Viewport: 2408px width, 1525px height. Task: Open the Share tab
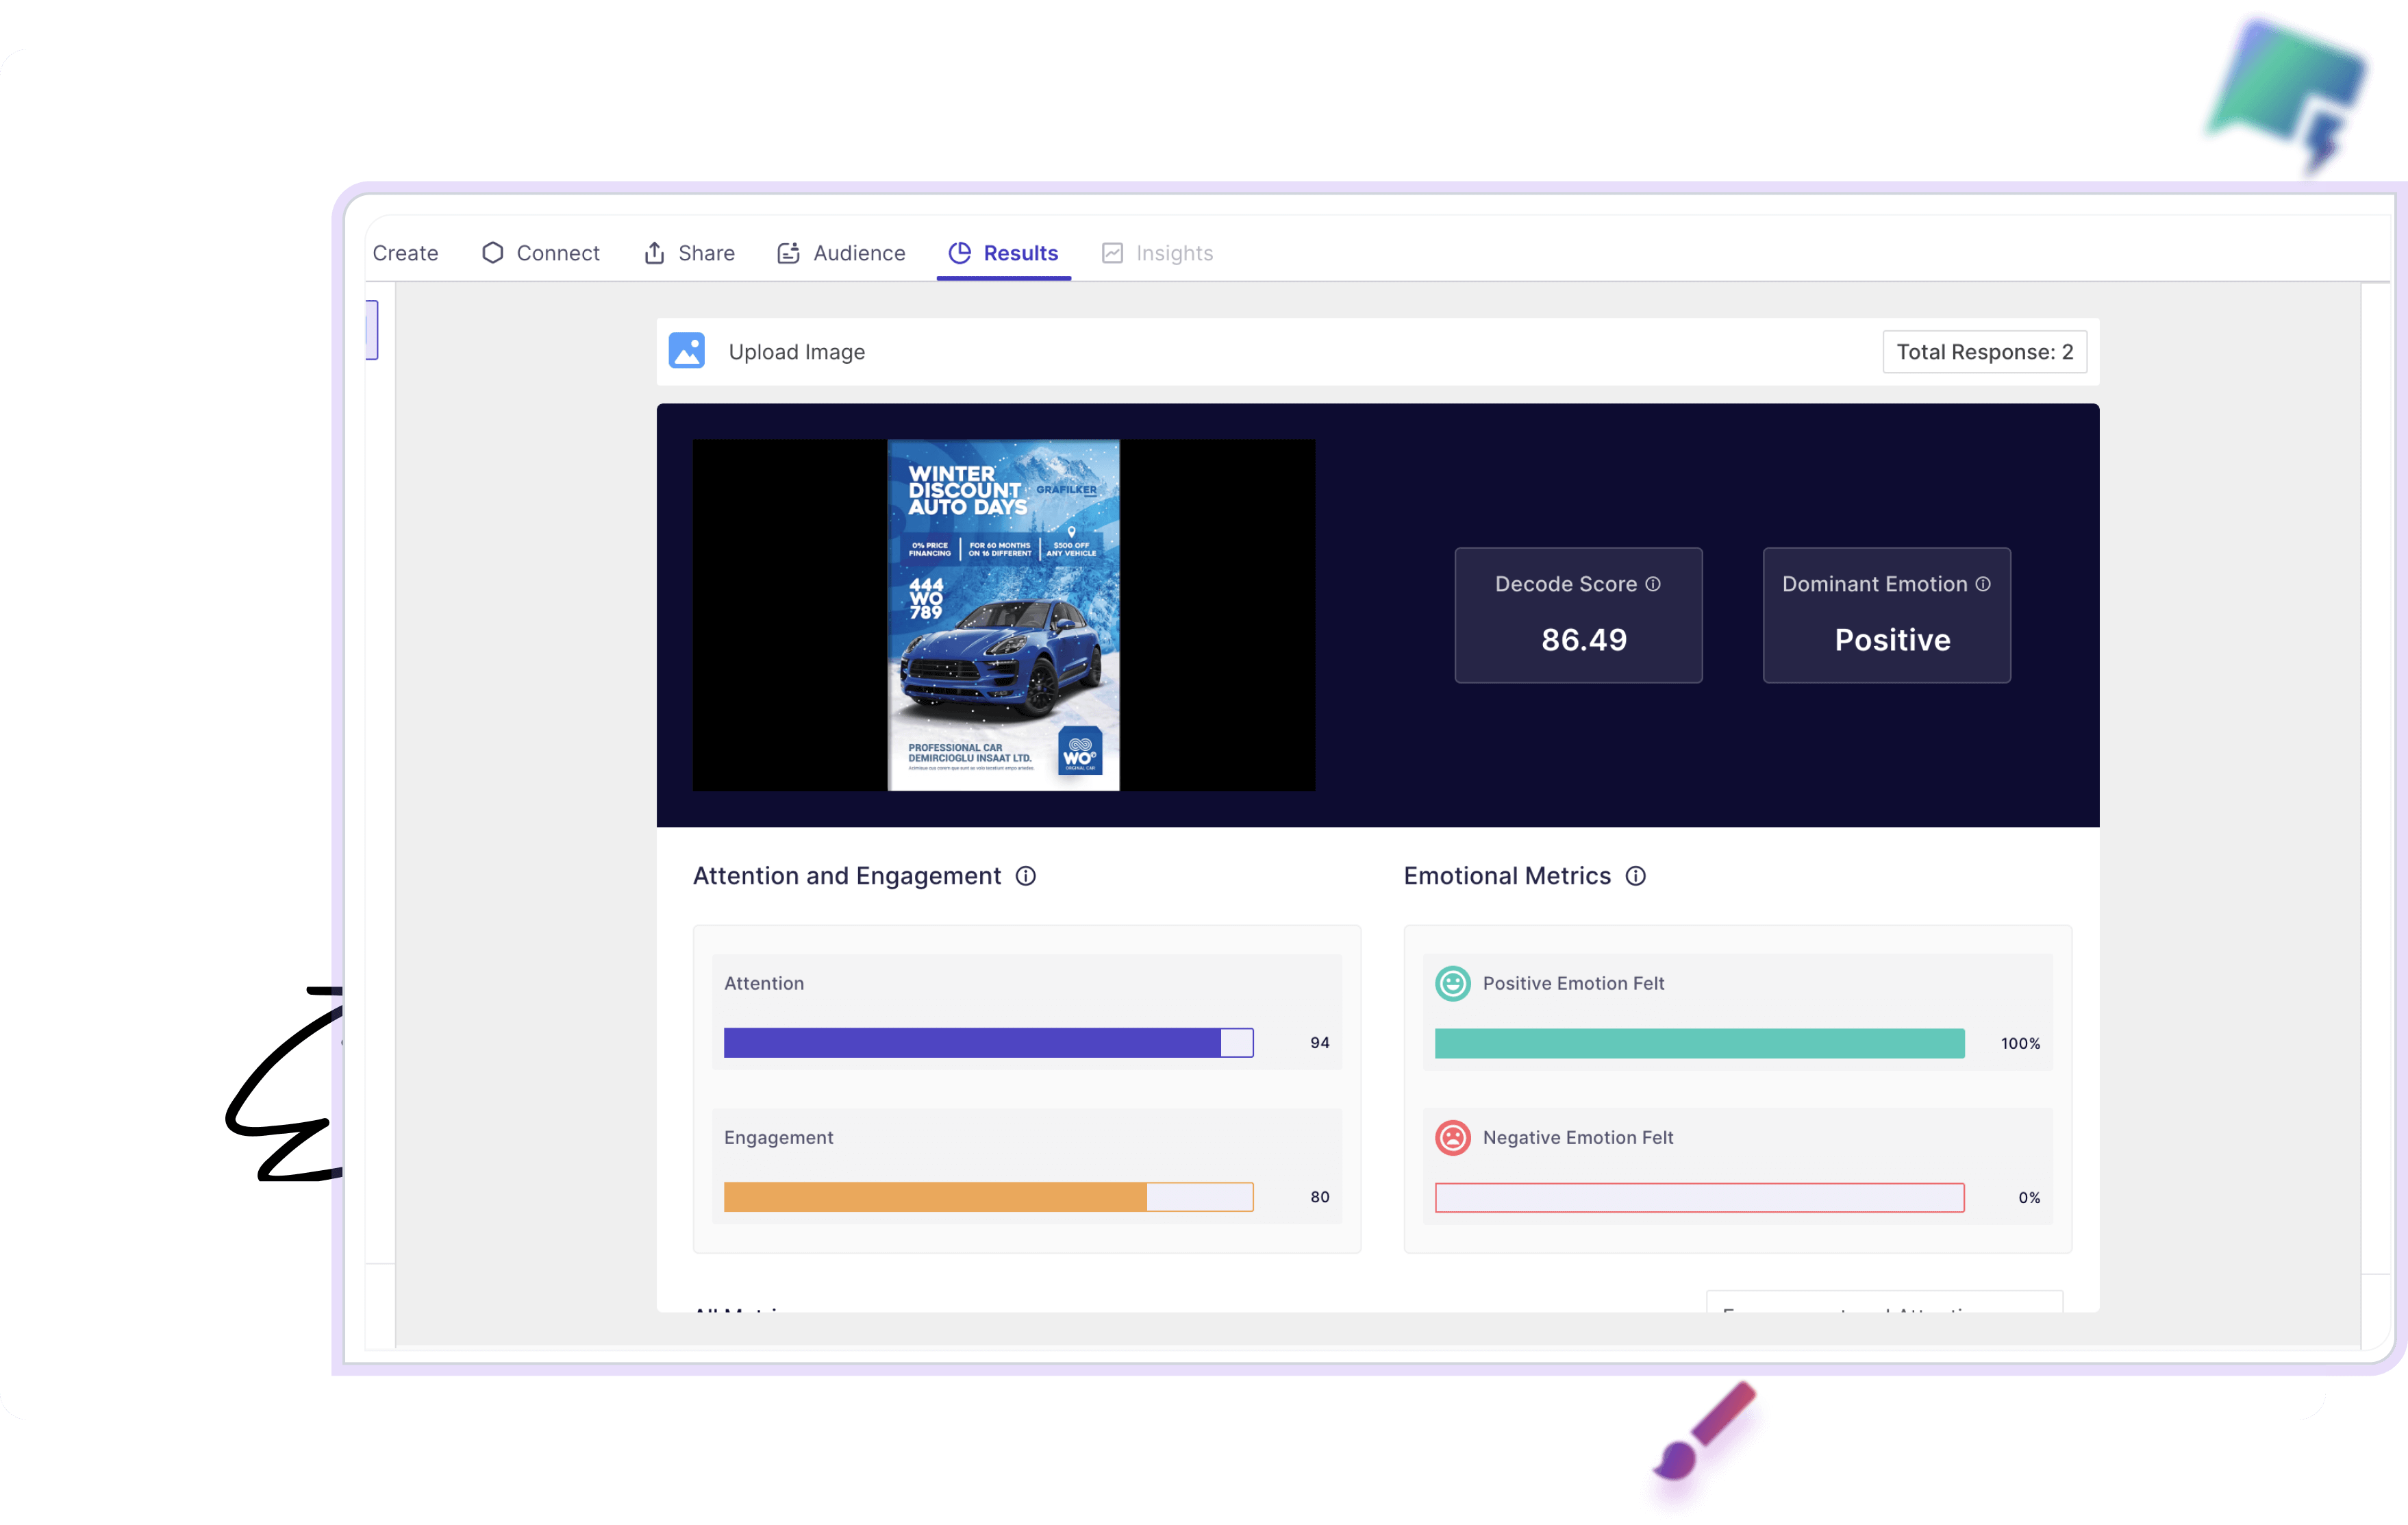[x=689, y=253]
